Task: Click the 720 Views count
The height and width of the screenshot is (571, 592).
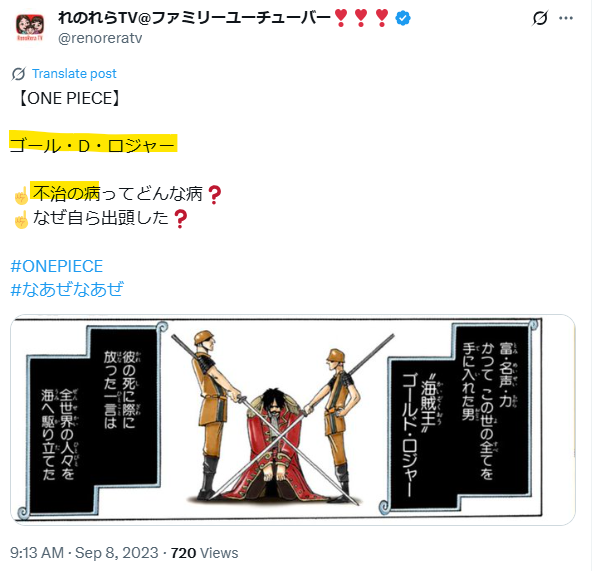Action: [x=204, y=553]
